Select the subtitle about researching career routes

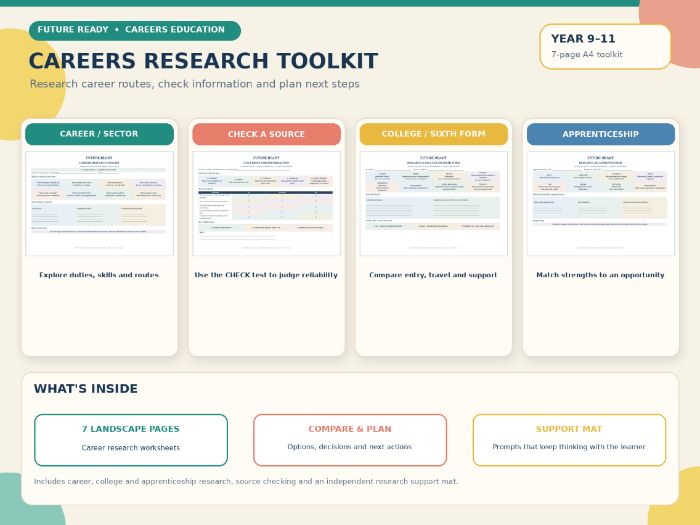(x=195, y=84)
